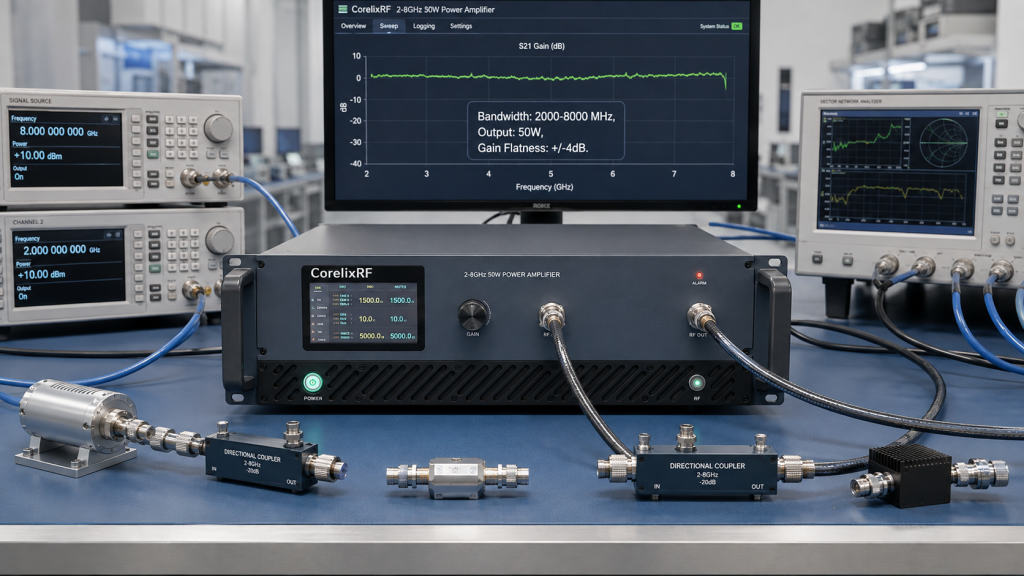Image resolution: width=1024 pixels, height=576 pixels.
Task: Click the Smith chart on the network analyzer
Action: tap(943, 142)
